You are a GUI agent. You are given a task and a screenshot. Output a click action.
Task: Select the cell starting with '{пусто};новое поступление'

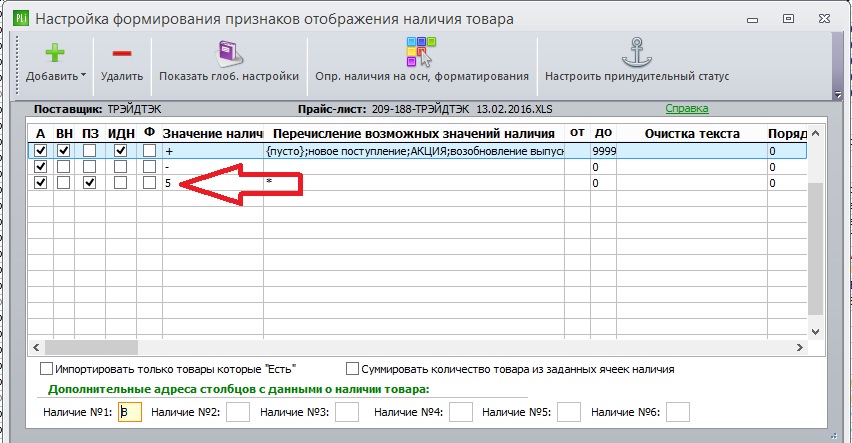click(x=414, y=151)
